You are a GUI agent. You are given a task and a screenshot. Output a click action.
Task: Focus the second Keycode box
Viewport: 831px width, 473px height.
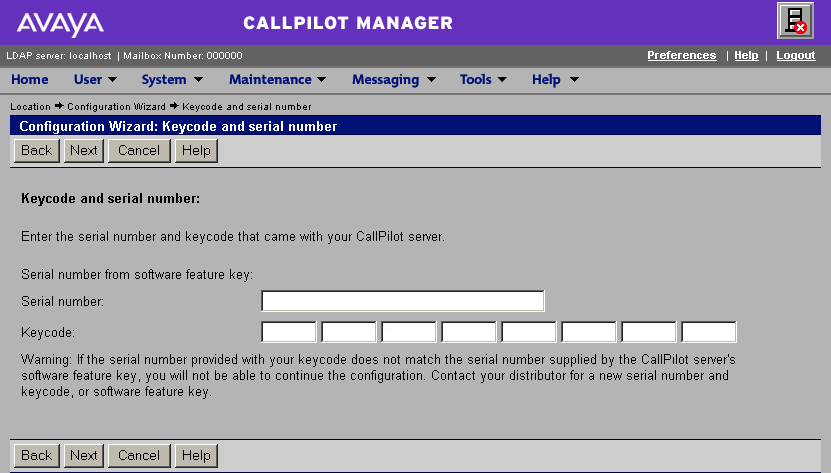pyautogui.click(x=349, y=332)
